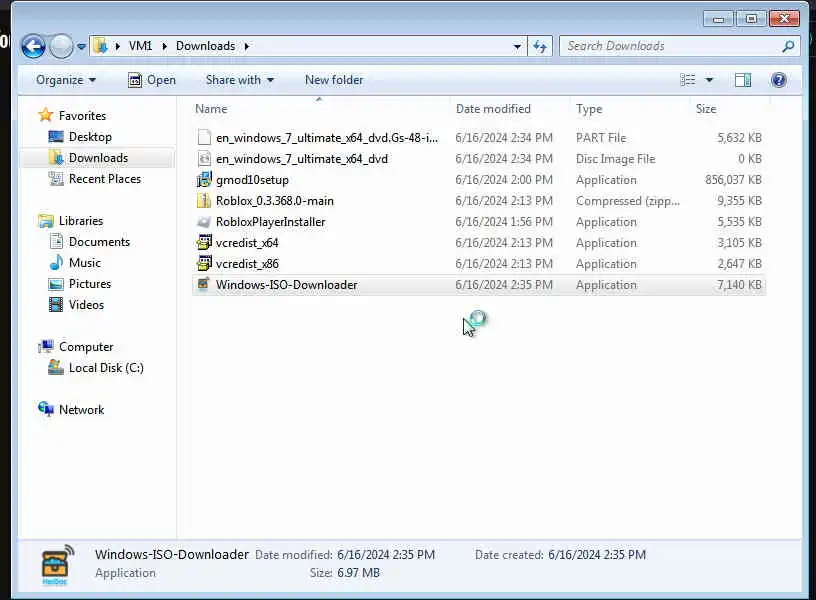Select Favorites in the navigation pane

82,116
